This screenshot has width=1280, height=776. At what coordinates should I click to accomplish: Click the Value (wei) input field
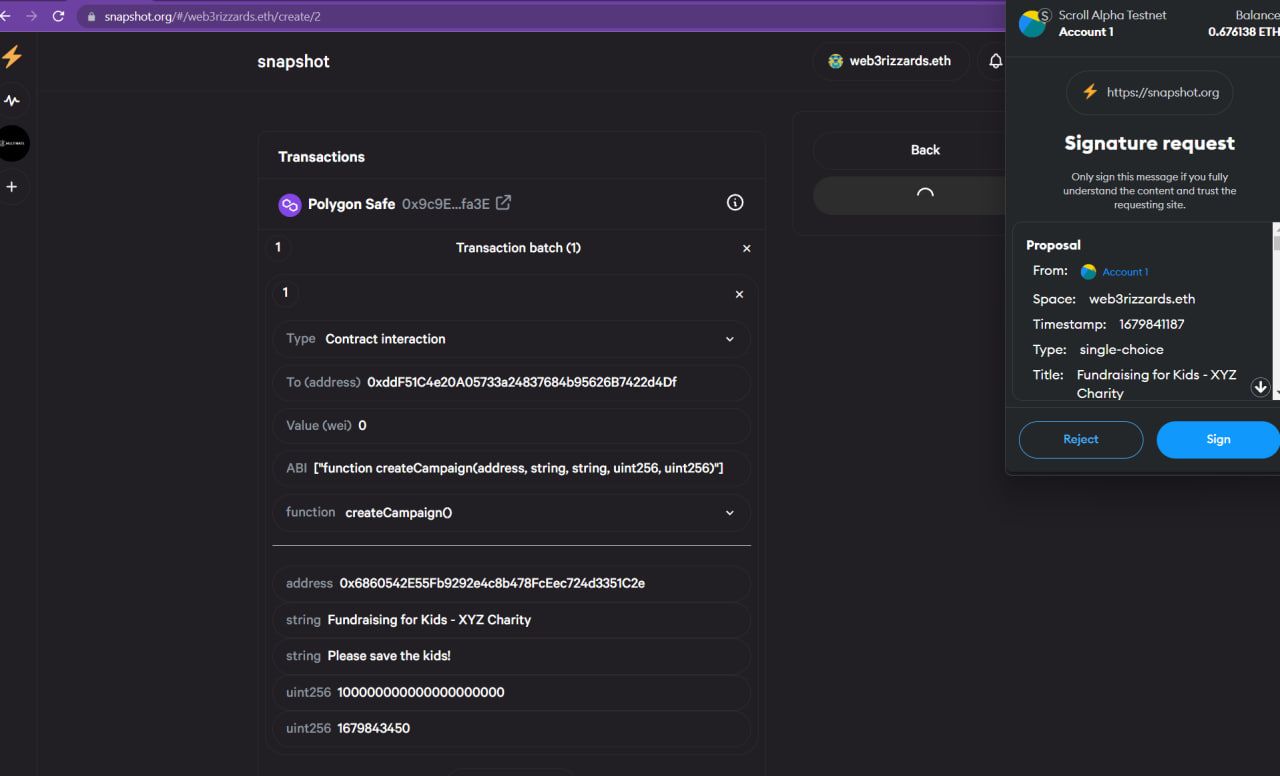511,425
